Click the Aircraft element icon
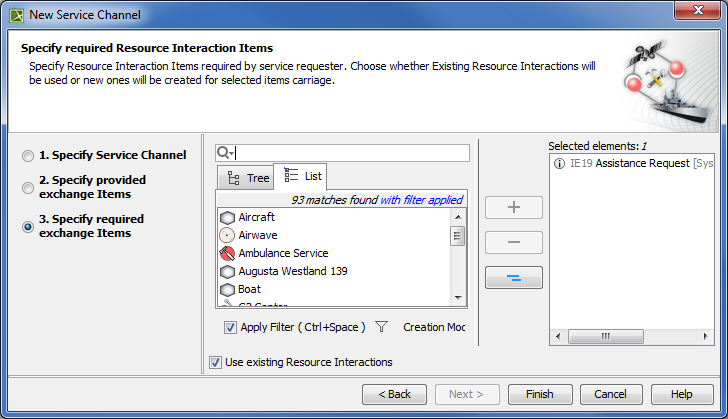Image resolution: width=728 pixels, height=419 pixels. [227, 217]
